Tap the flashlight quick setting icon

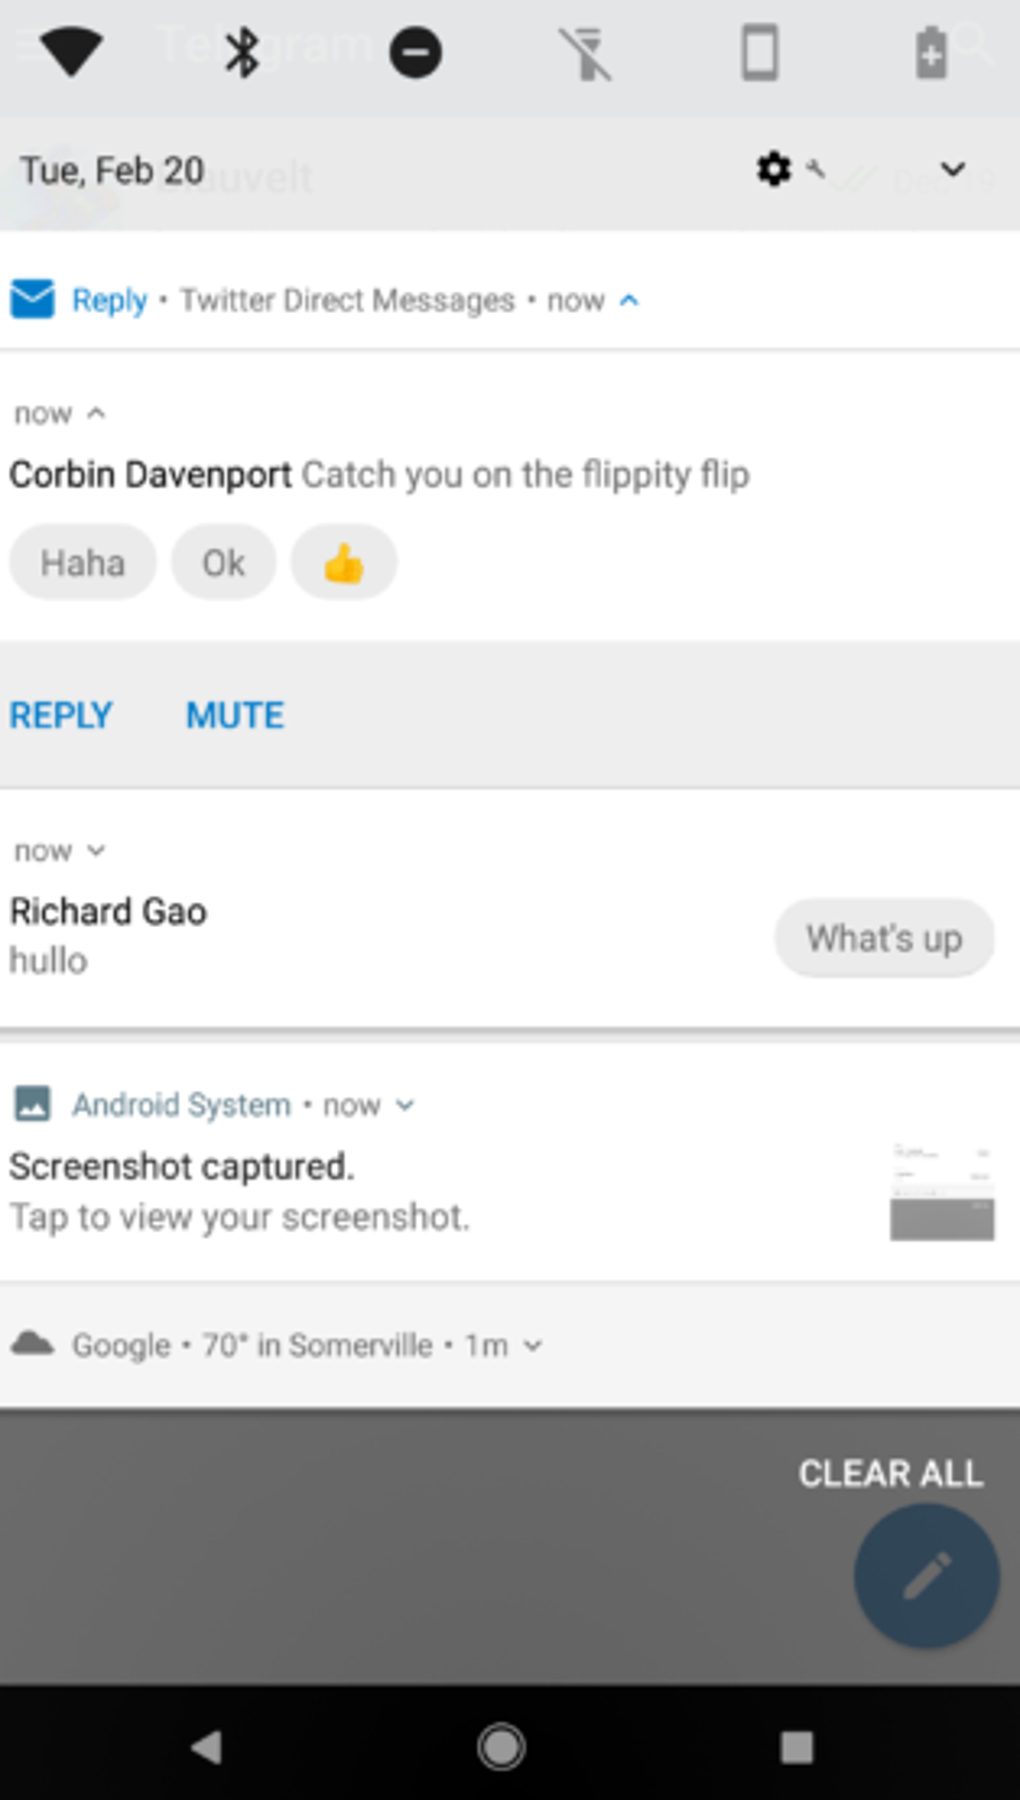(x=586, y=53)
